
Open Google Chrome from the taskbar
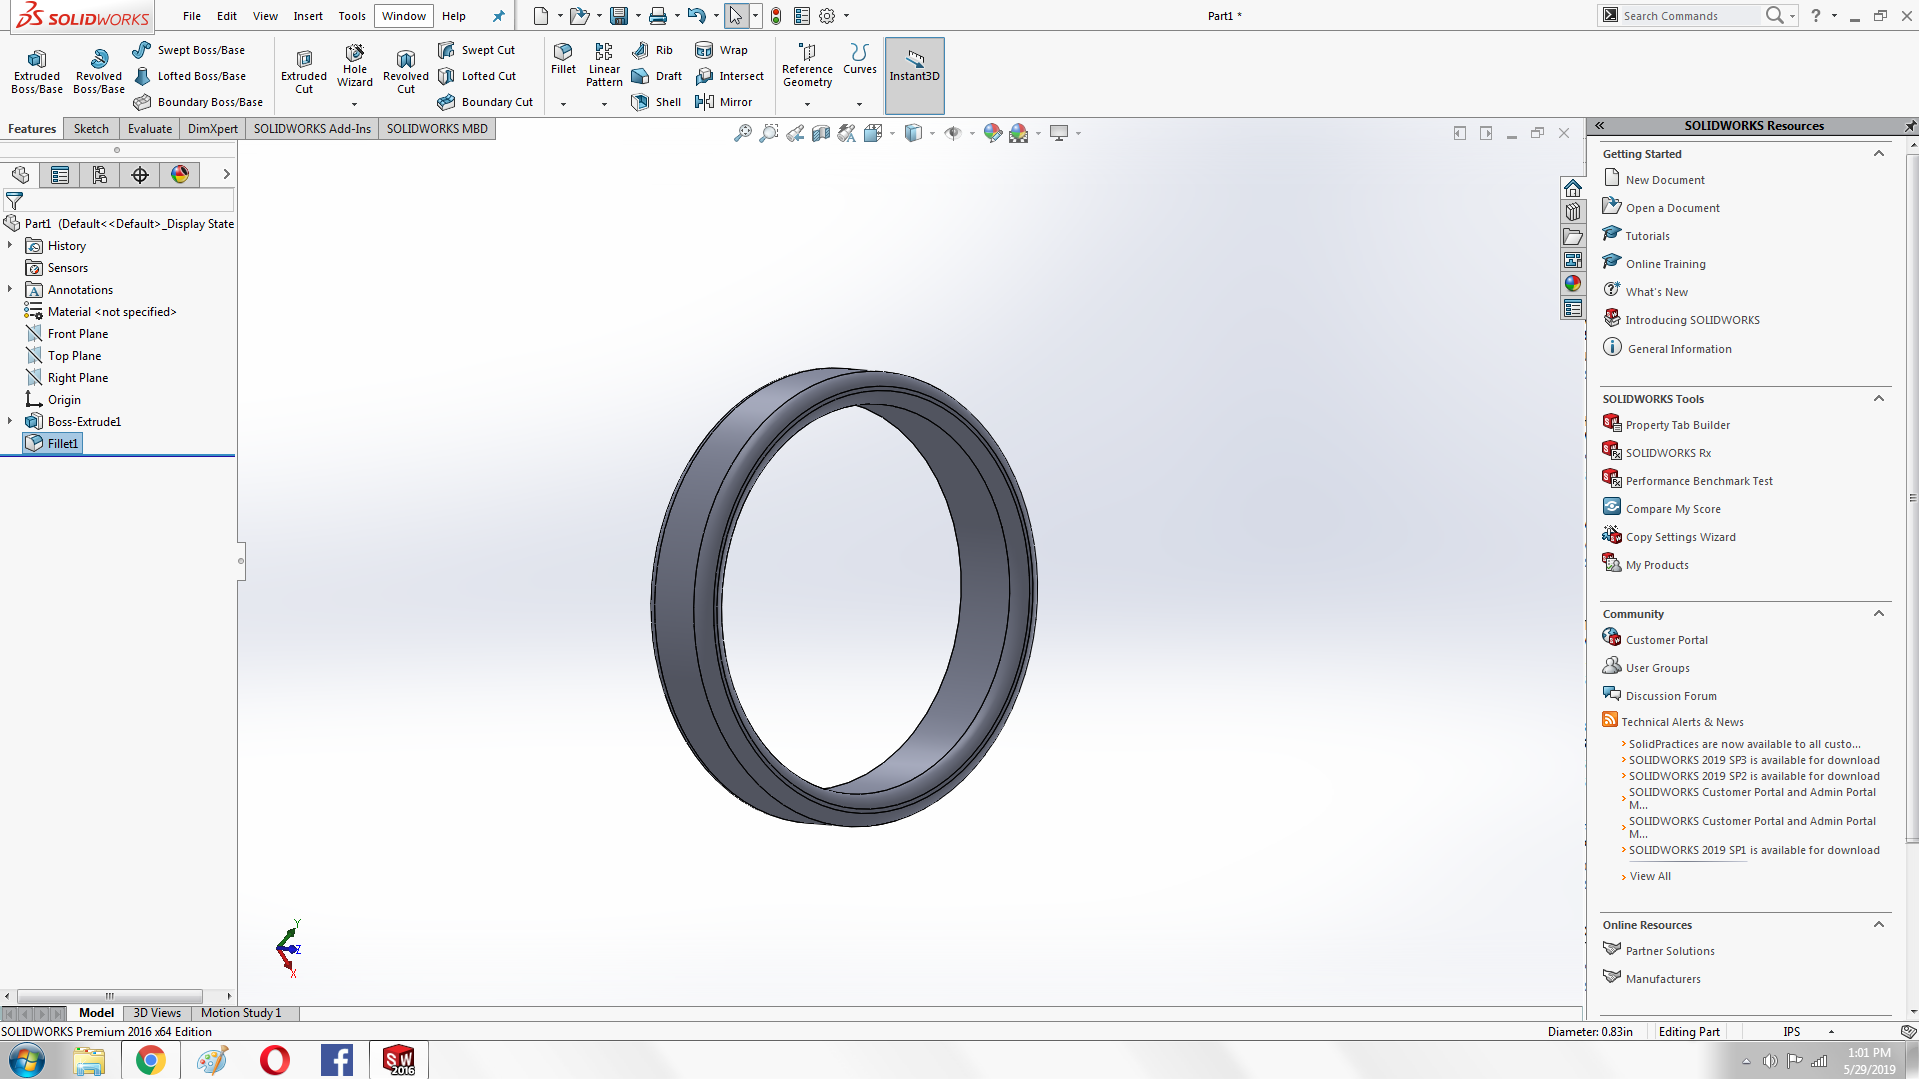click(x=151, y=1060)
